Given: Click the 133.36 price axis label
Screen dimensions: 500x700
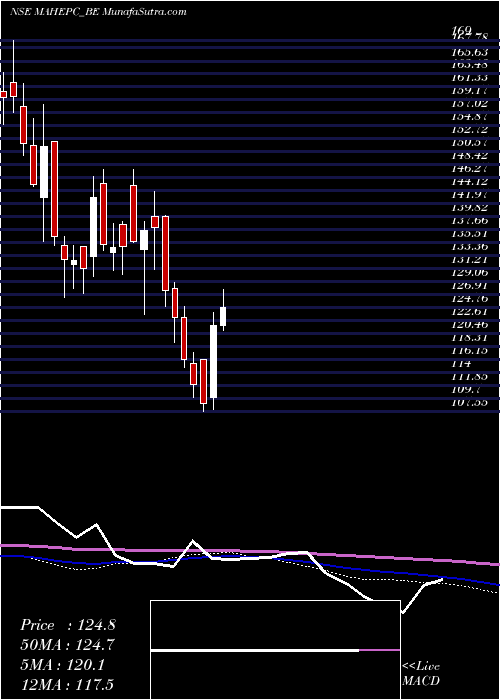Looking at the screenshot, I should [469, 246].
